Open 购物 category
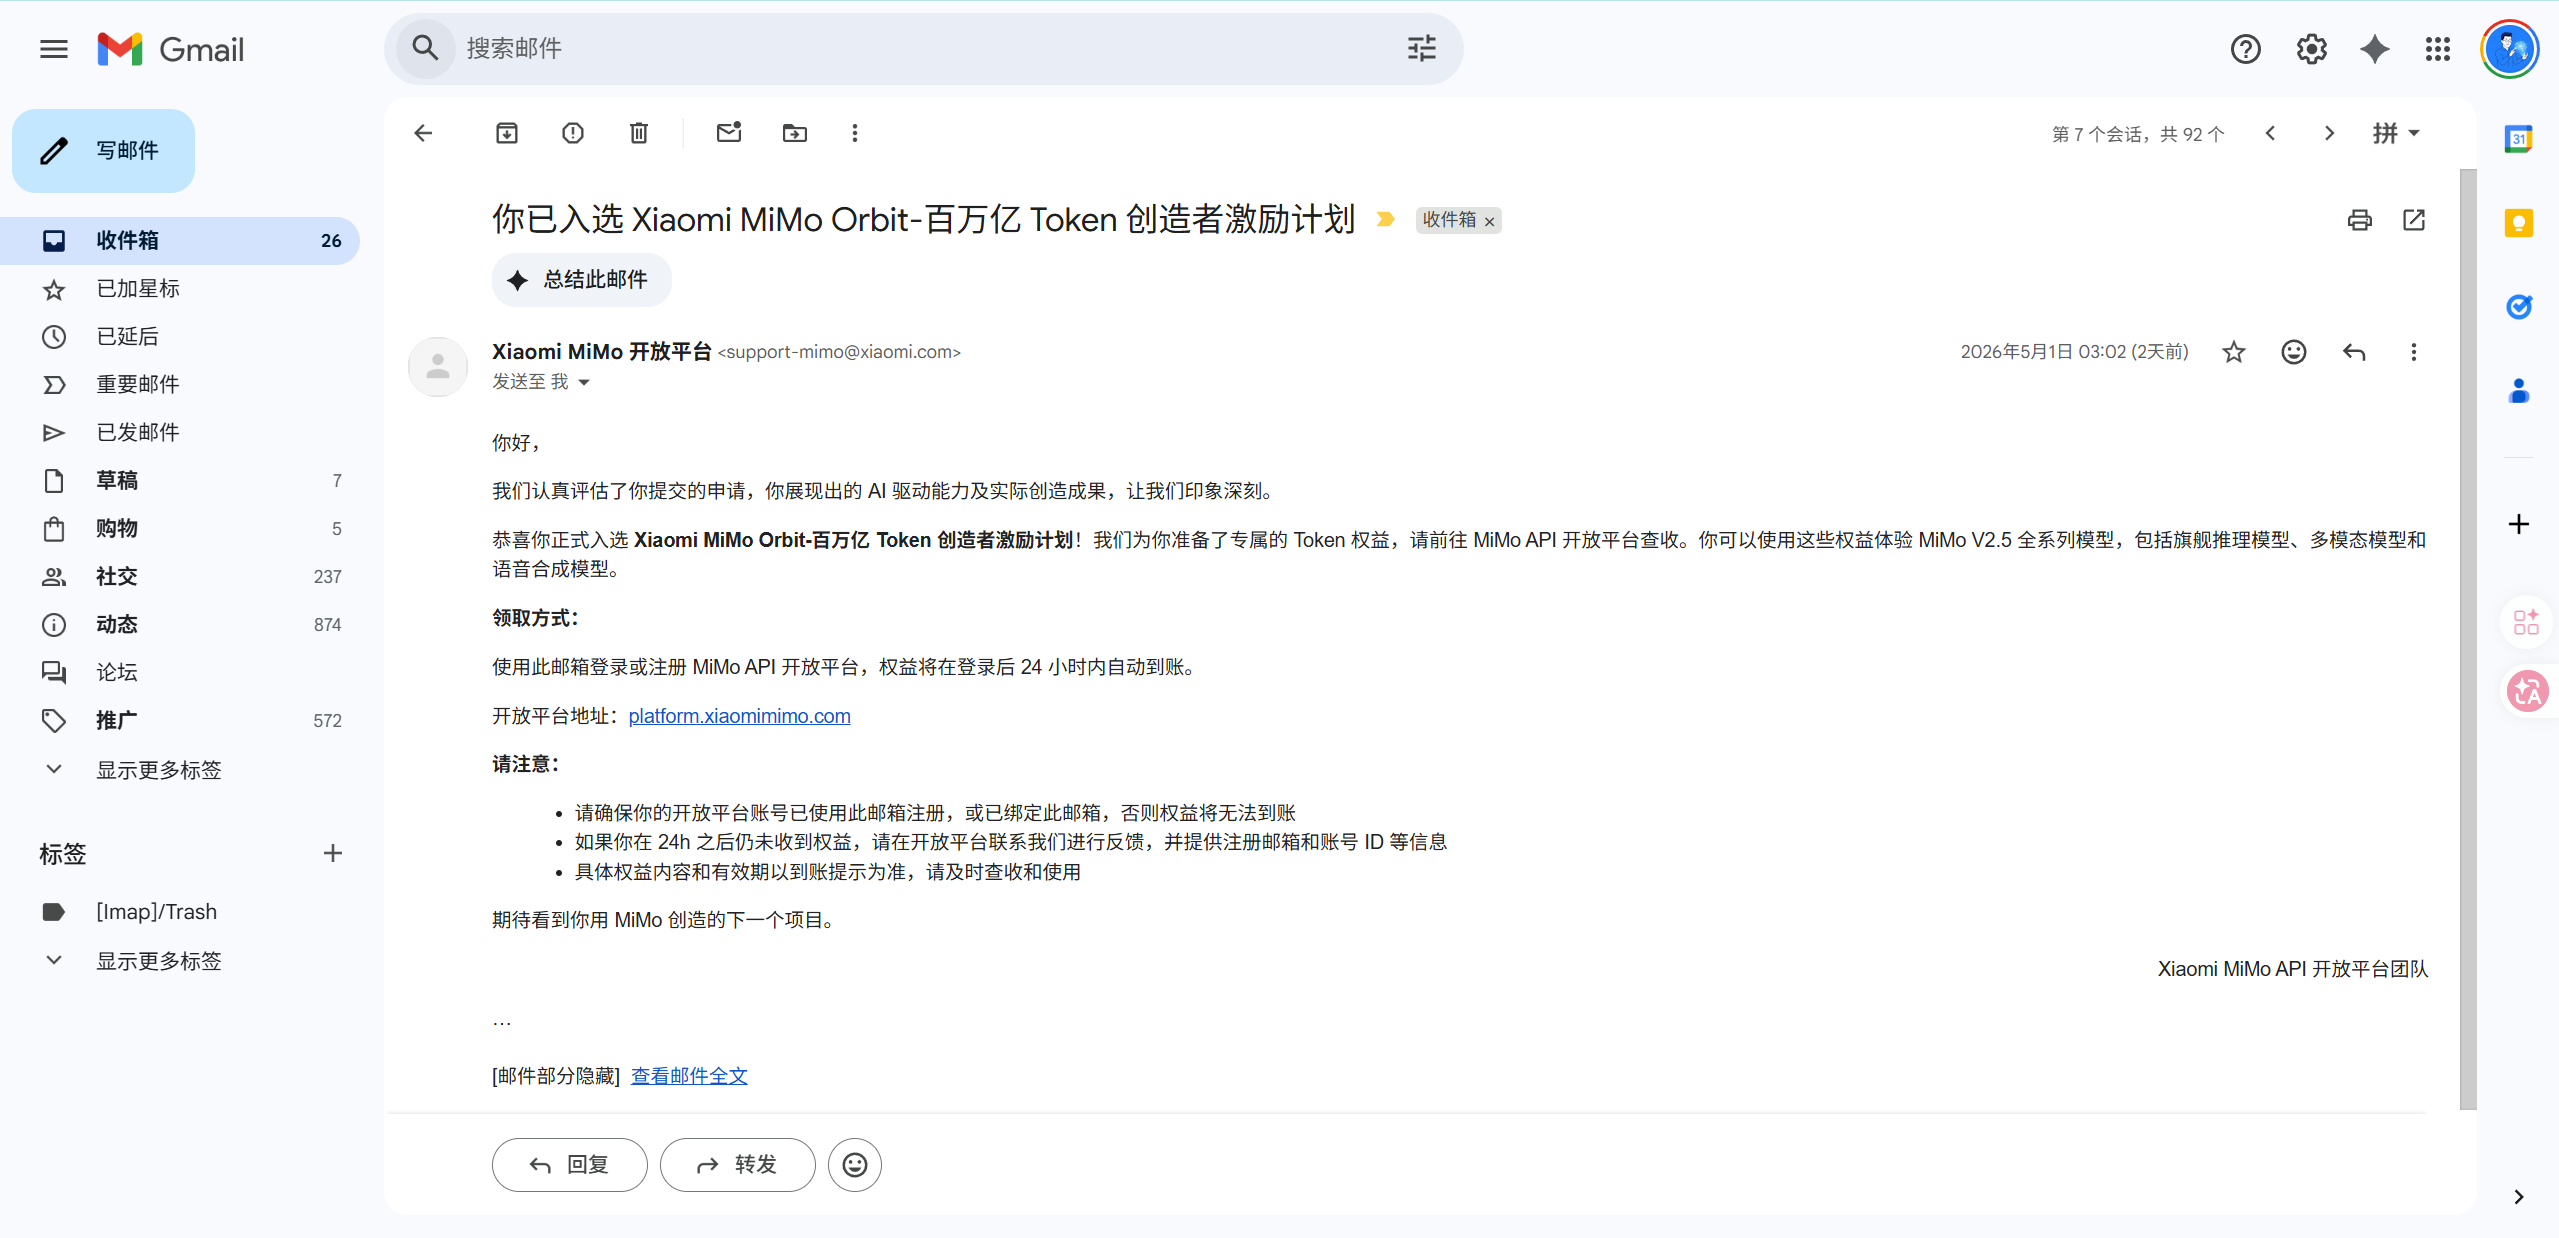The width and height of the screenshot is (2559, 1238). pos(180,529)
